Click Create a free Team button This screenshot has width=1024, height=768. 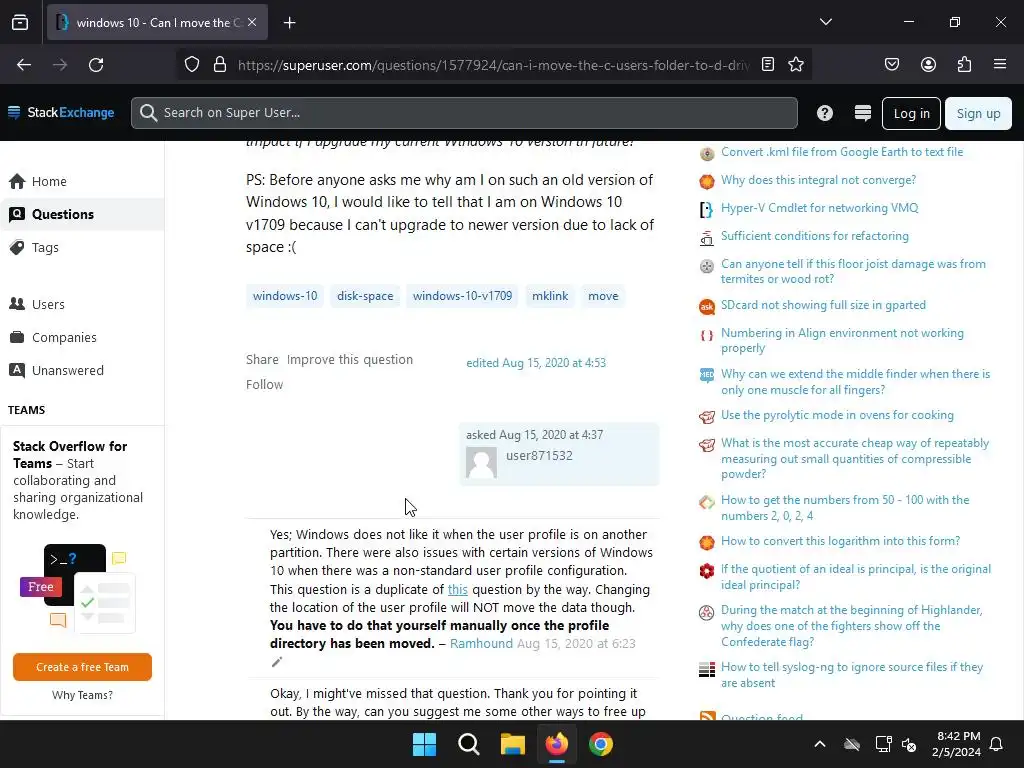[82, 667]
